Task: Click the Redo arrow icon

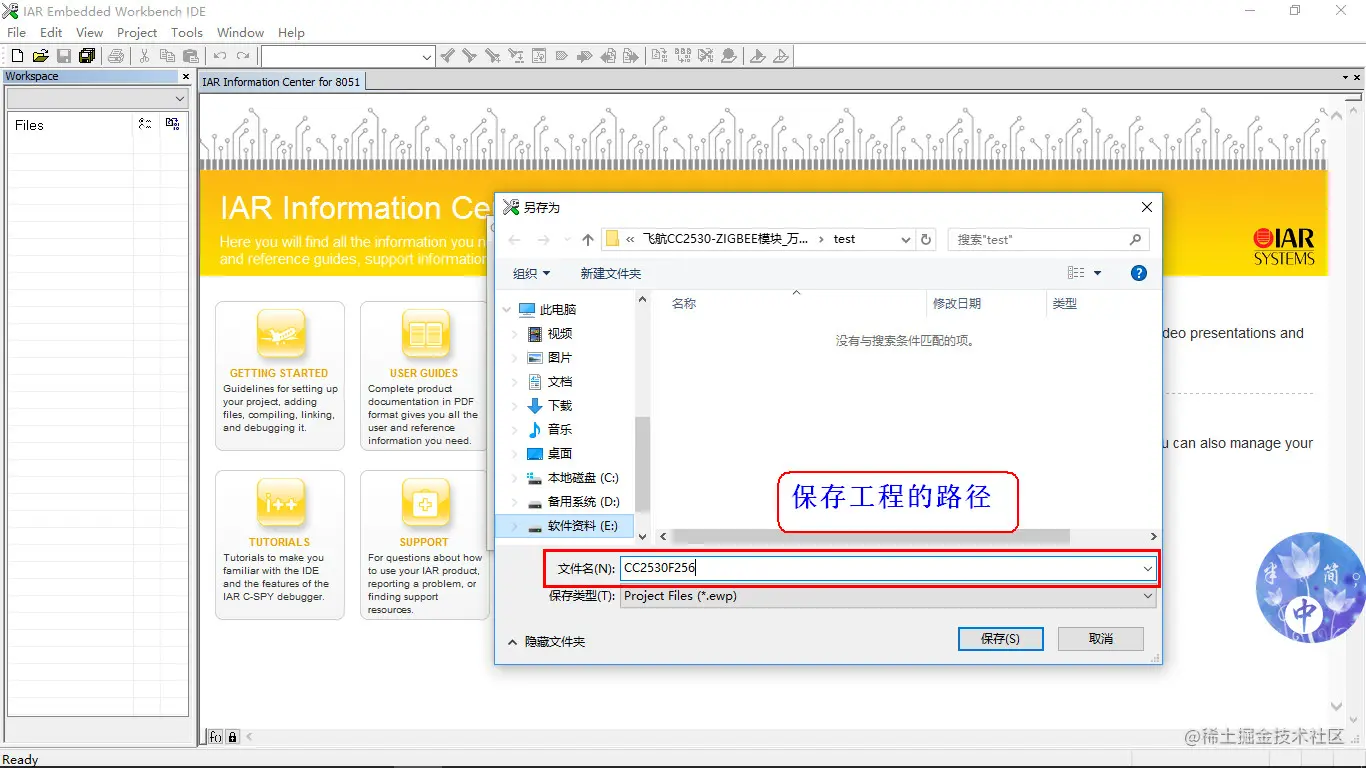Action: point(243,56)
